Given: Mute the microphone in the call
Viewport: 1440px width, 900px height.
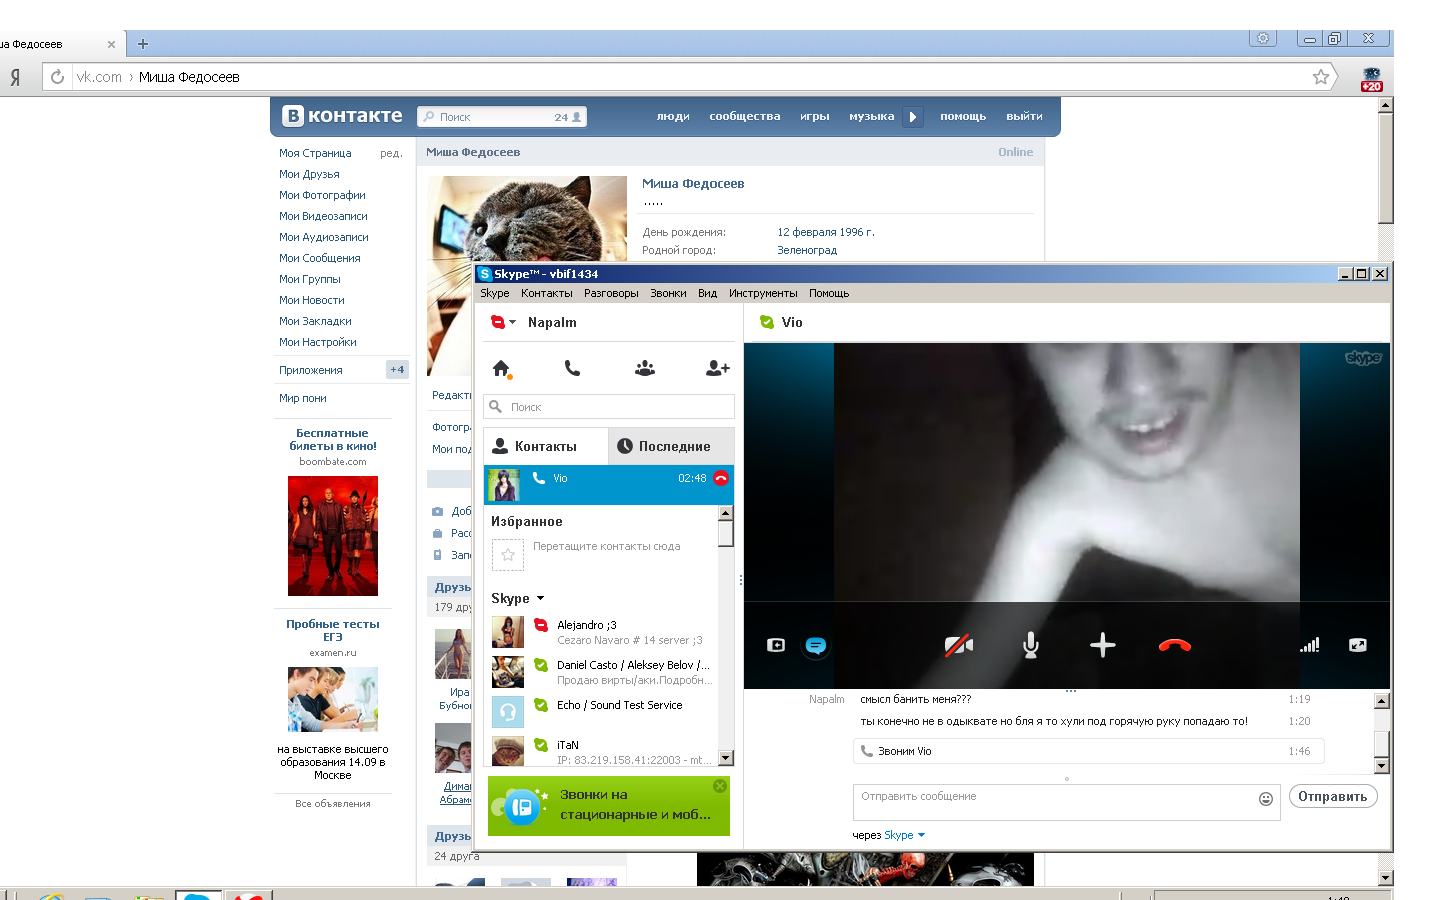Looking at the screenshot, I should [1031, 645].
